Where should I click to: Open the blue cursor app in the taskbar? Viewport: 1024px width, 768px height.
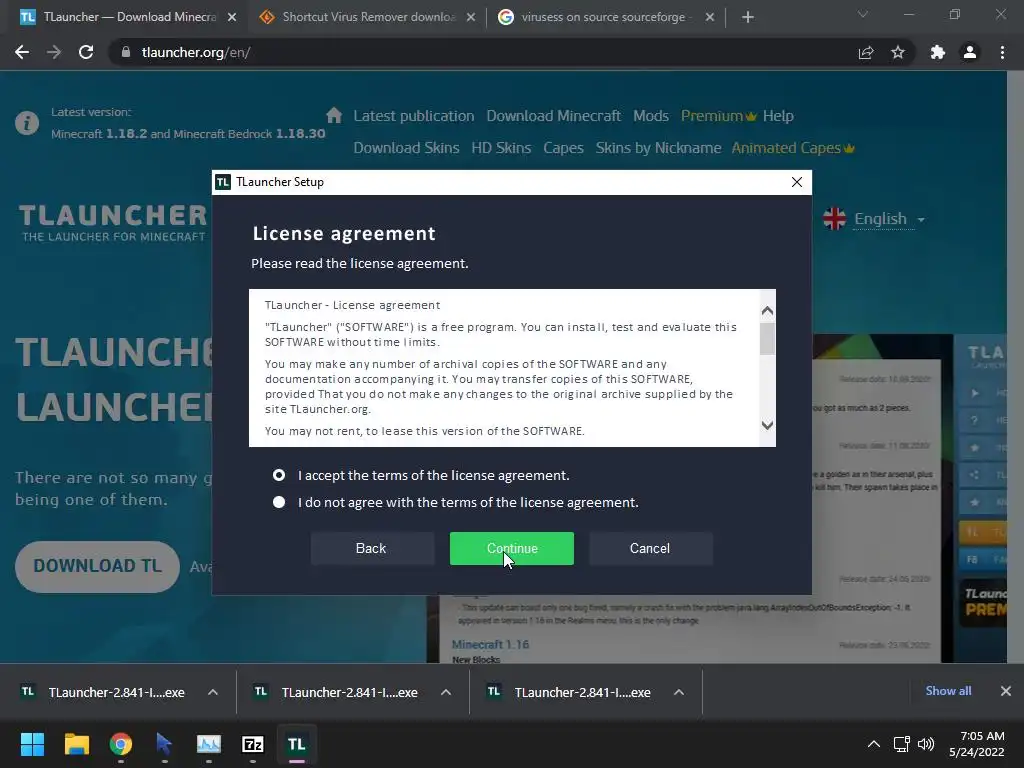(x=164, y=744)
